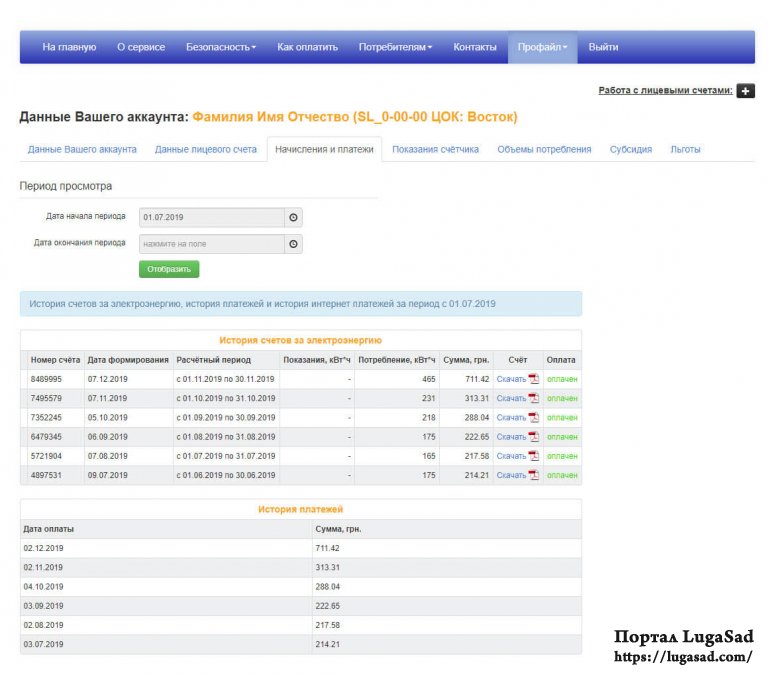Expand the Безопасность dropdown menu
This screenshot has width=769, height=675.
pos(221,47)
